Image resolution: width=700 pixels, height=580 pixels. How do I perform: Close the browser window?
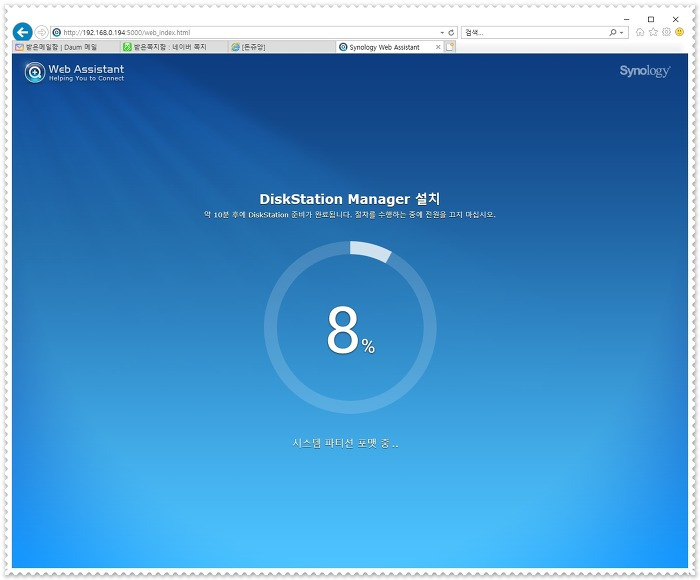coord(675,19)
